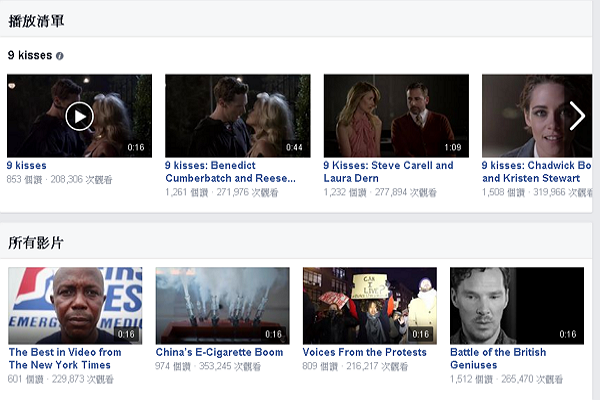
Task: Open 9 kisses: Benedict Cumberbatch and Reese link
Action: click(231, 172)
